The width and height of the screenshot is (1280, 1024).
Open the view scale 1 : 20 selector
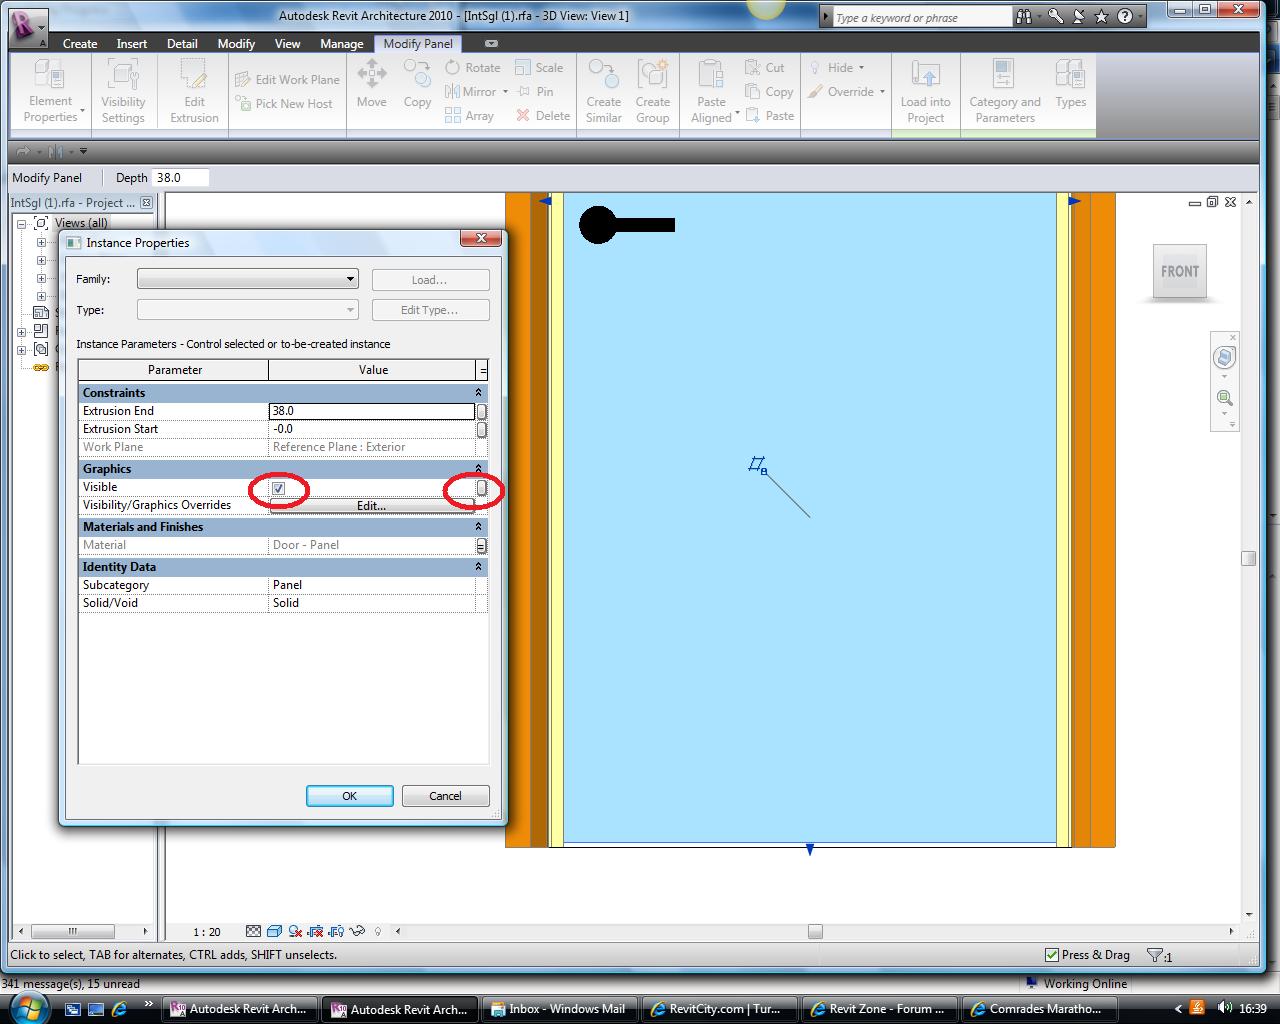207,932
